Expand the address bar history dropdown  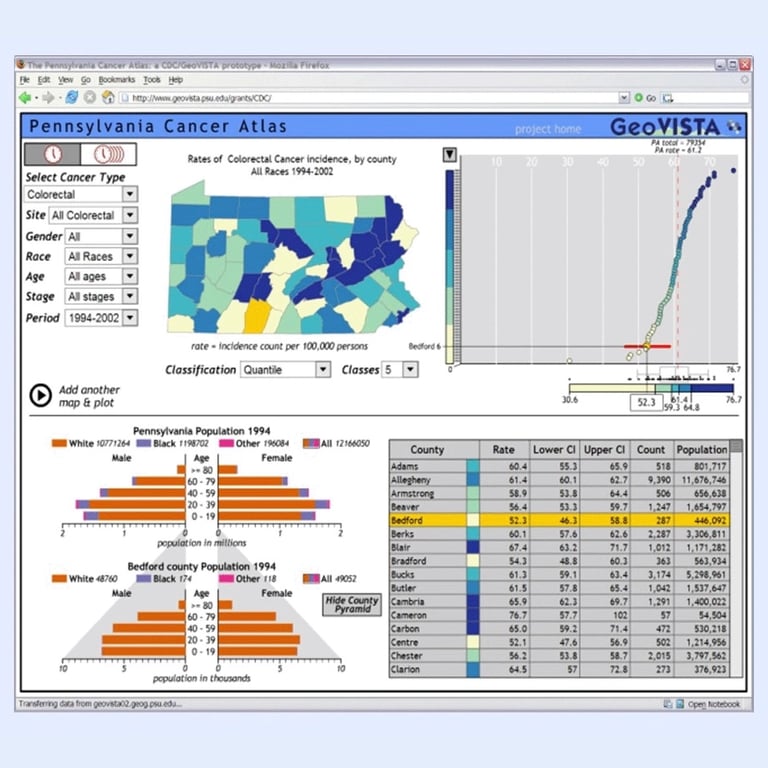click(x=624, y=97)
